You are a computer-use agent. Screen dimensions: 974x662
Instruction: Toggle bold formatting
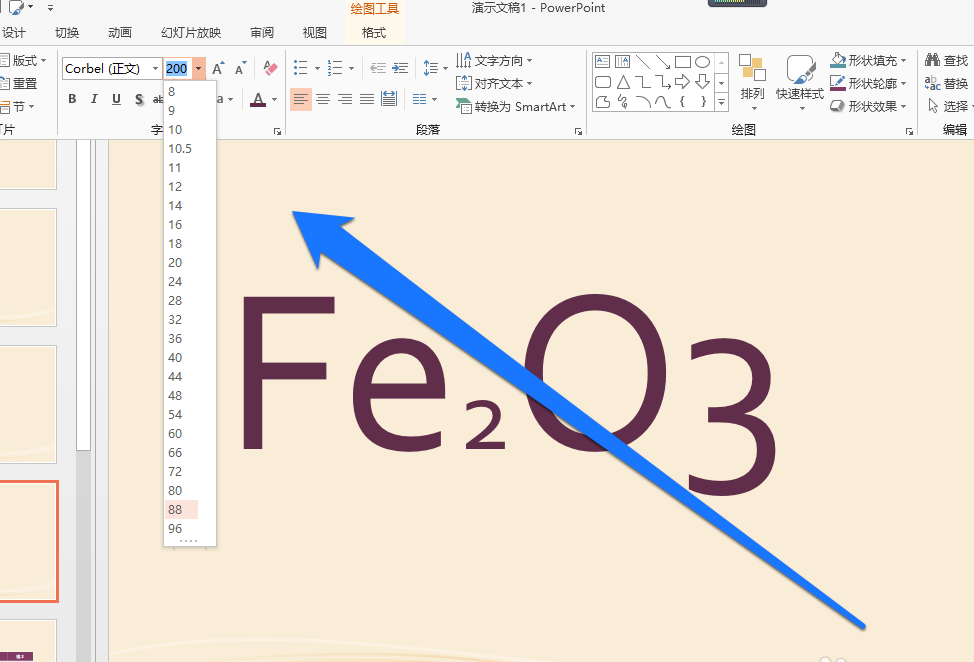(72, 99)
